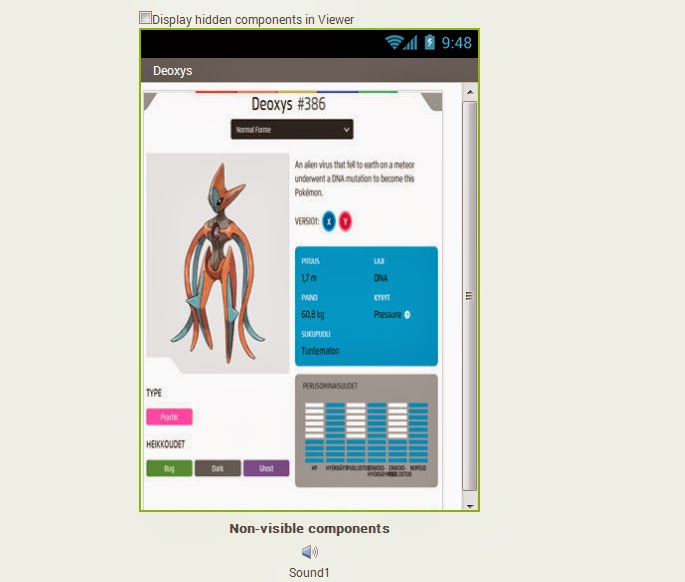Click the Deoxys artwork image

click(x=218, y=263)
